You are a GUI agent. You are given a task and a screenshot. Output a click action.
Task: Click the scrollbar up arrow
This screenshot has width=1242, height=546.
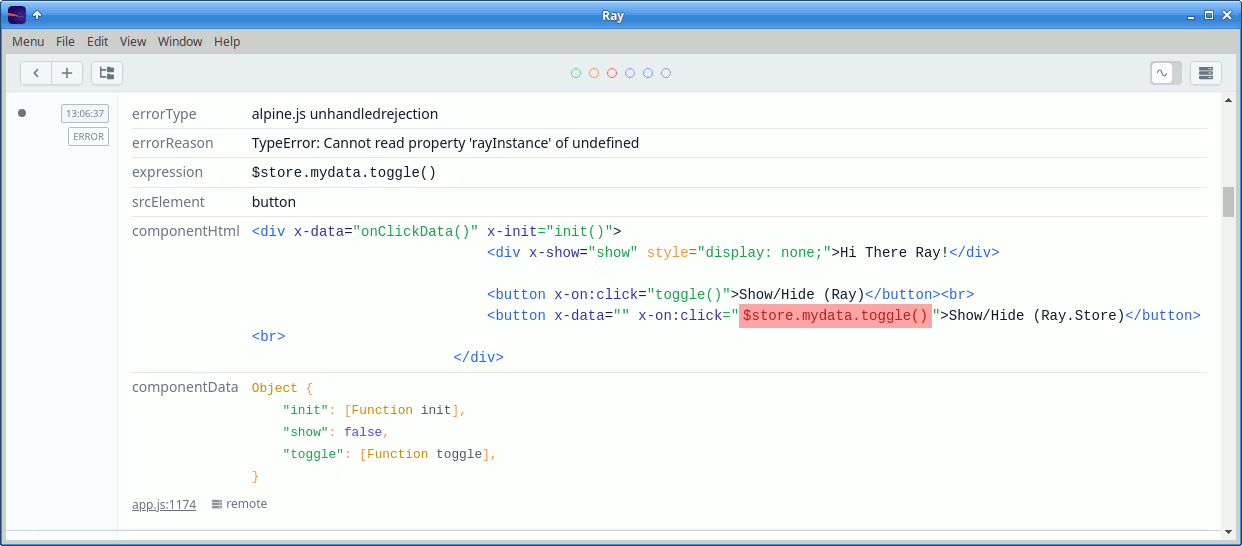(1228, 100)
